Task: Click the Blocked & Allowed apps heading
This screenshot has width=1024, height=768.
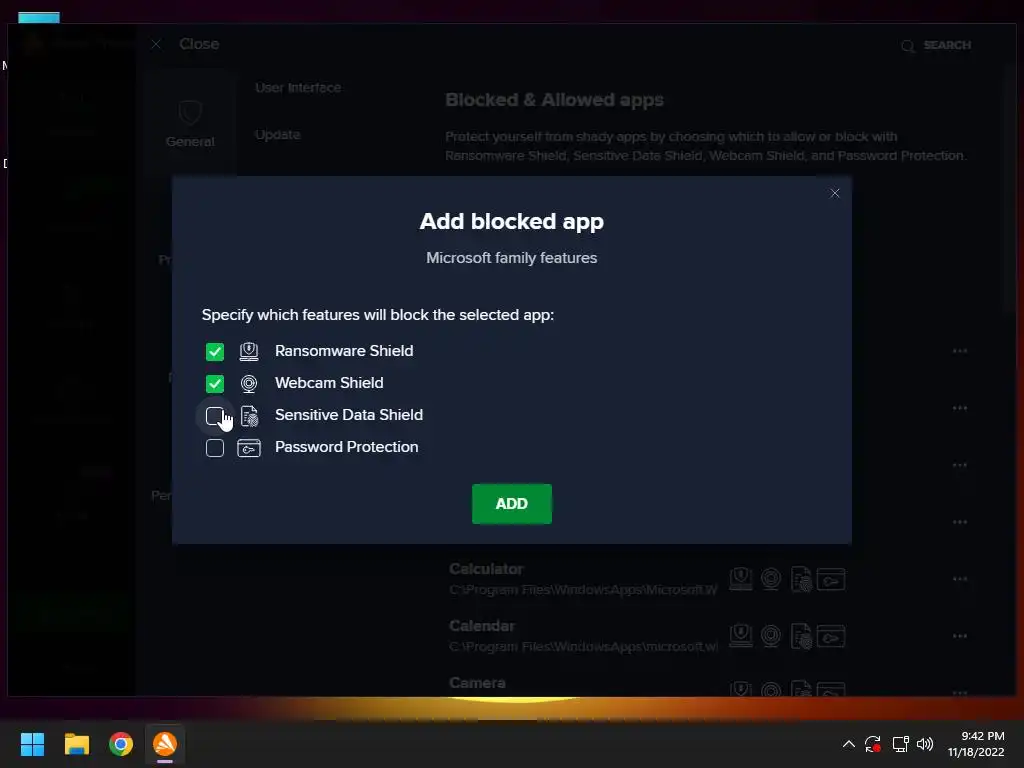Action: [x=554, y=100]
